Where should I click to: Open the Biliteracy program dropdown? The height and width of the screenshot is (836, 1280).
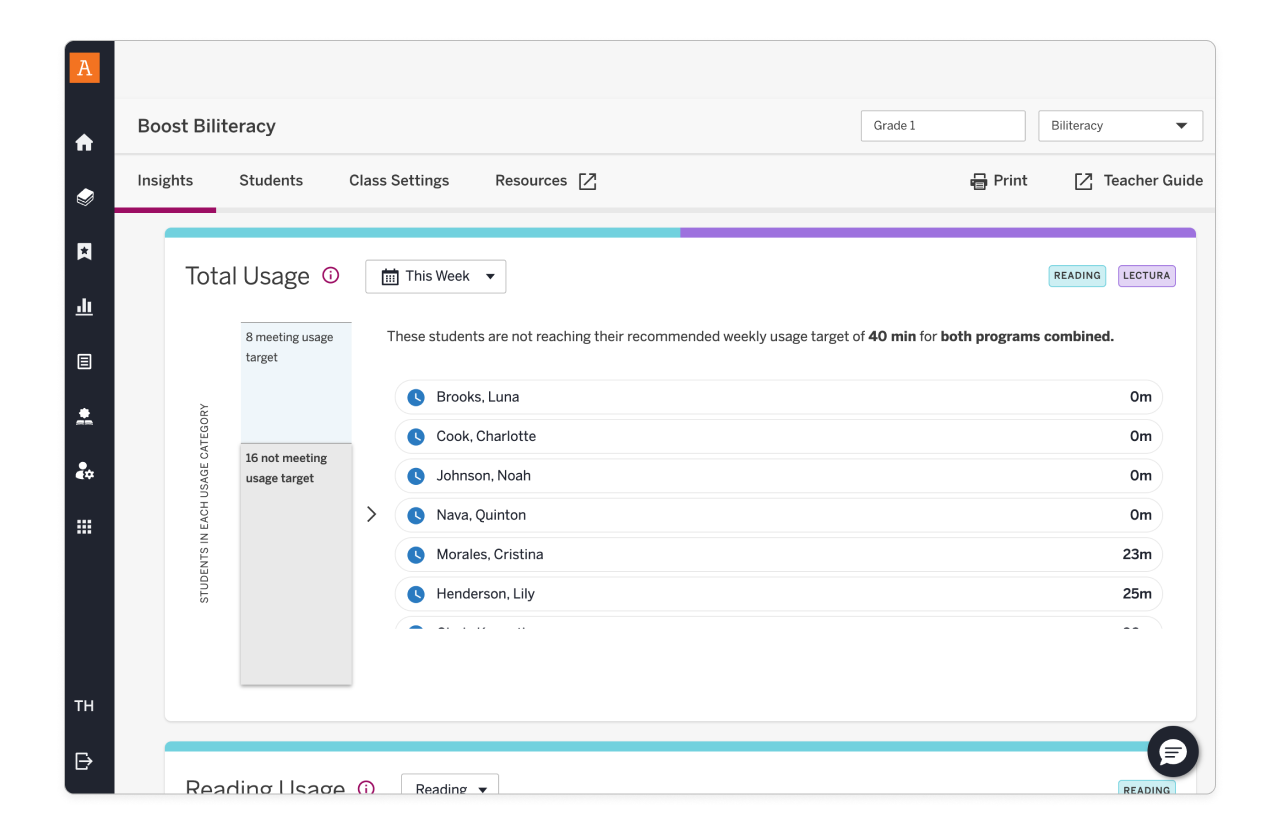coord(1120,126)
